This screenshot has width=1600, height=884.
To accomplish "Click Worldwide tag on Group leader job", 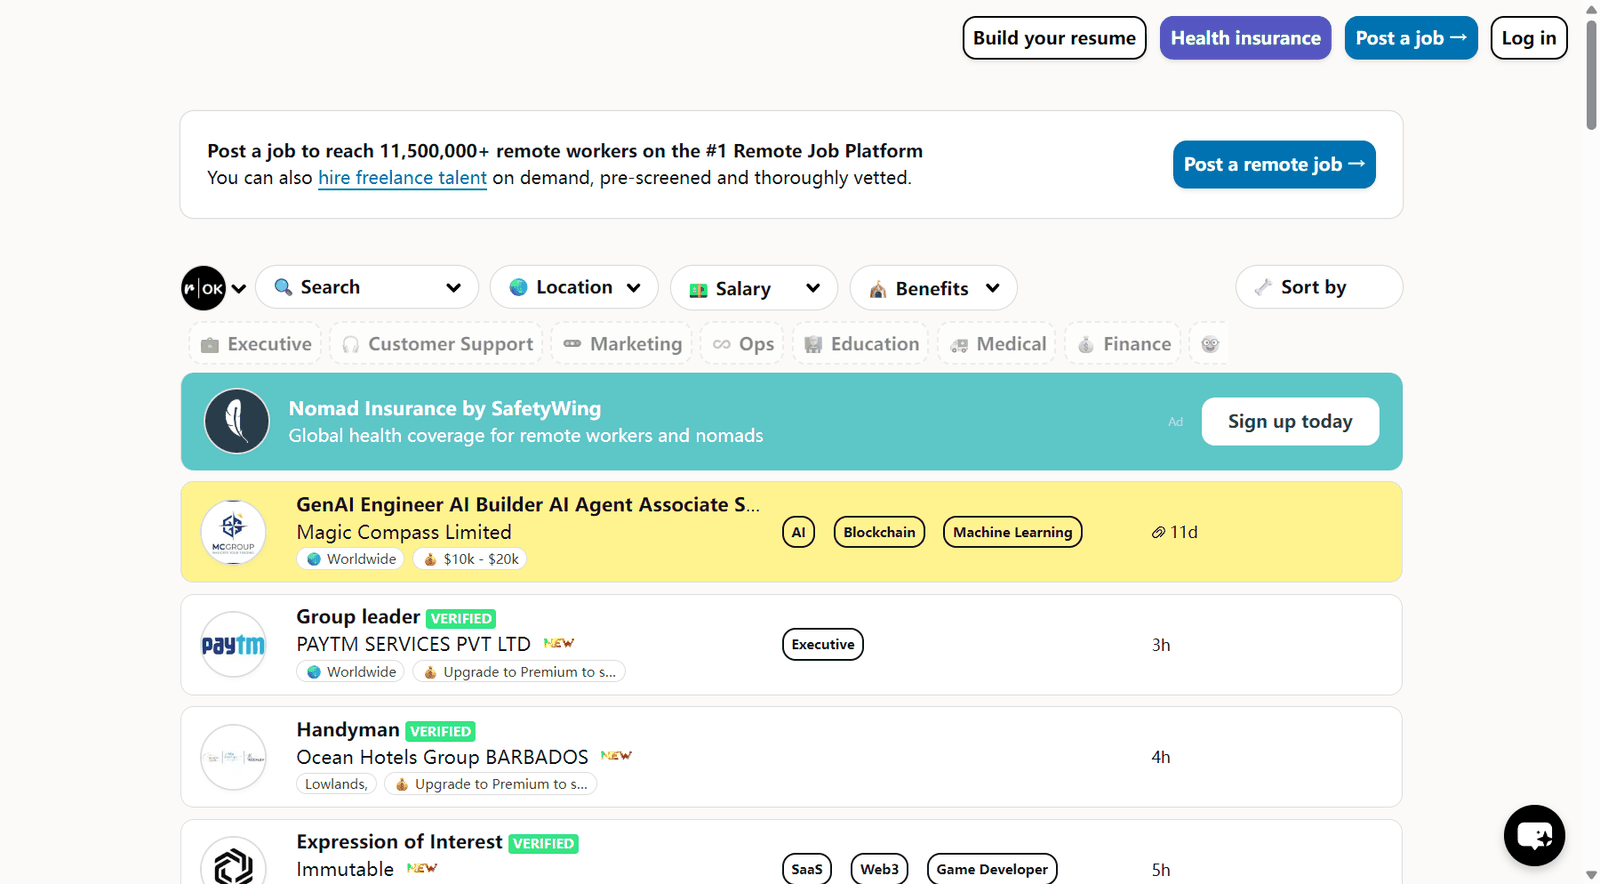I will coord(350,672).
